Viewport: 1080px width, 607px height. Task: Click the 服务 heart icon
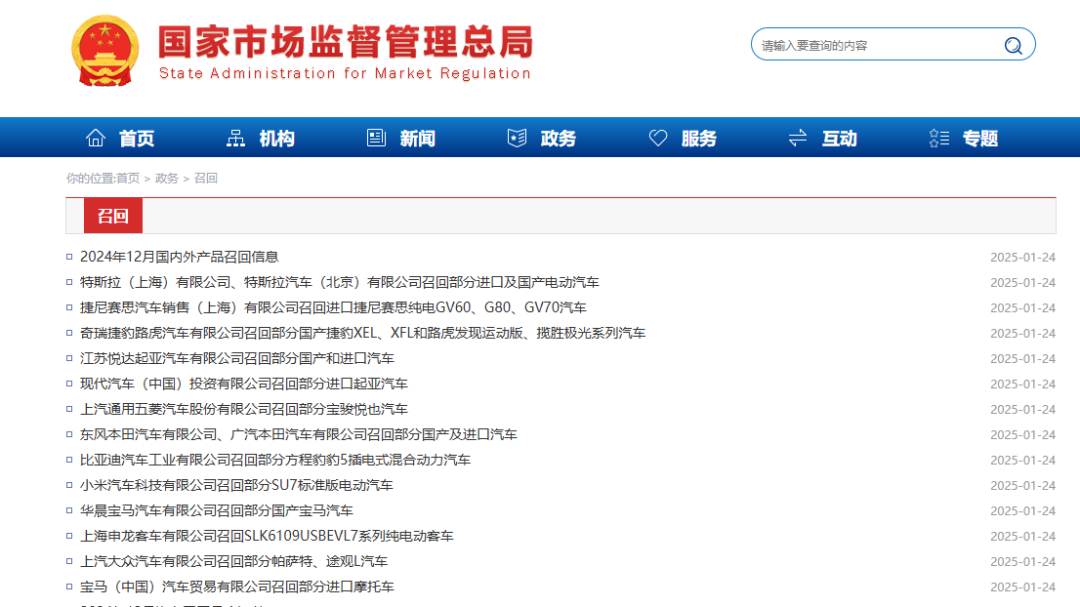[657, 137]
